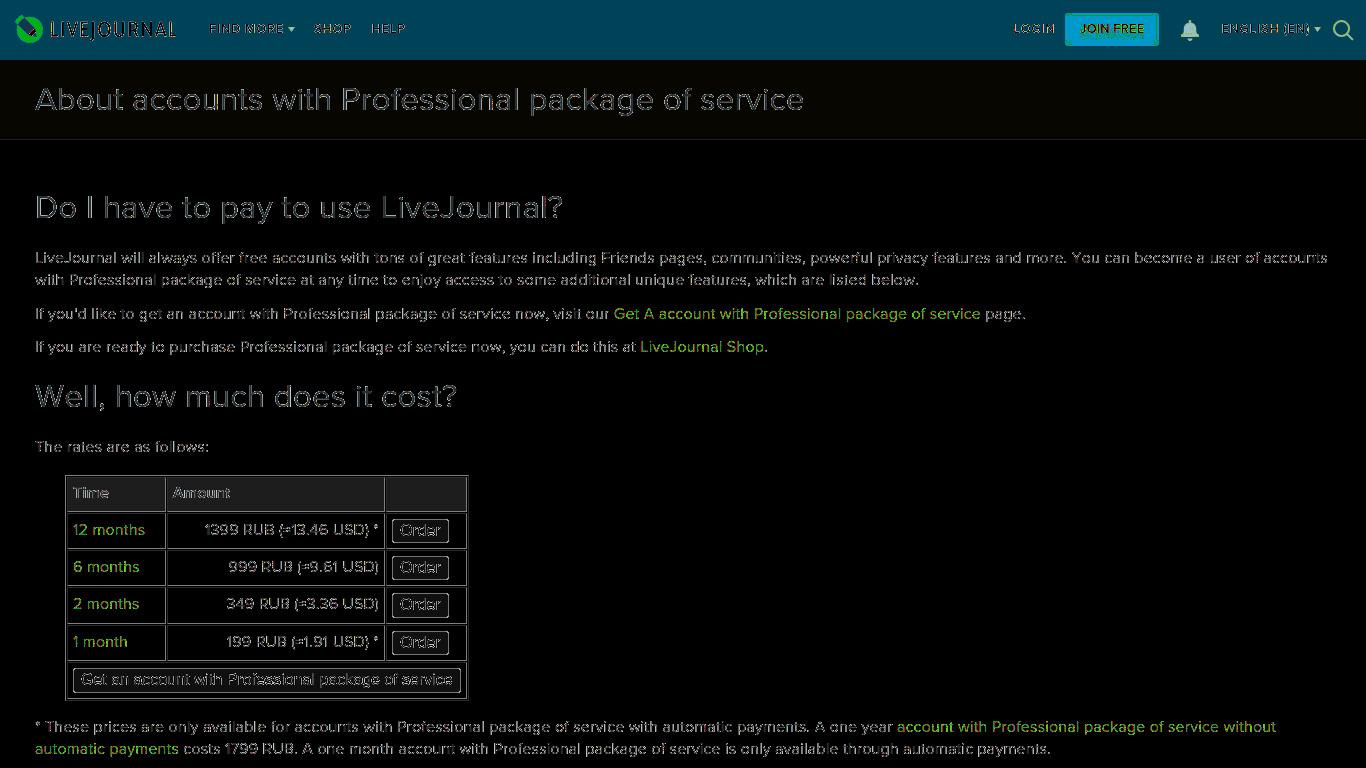Viewport: 1366px width, 768px height.
Task: Click the Time column header
Action: coord(116,494)
